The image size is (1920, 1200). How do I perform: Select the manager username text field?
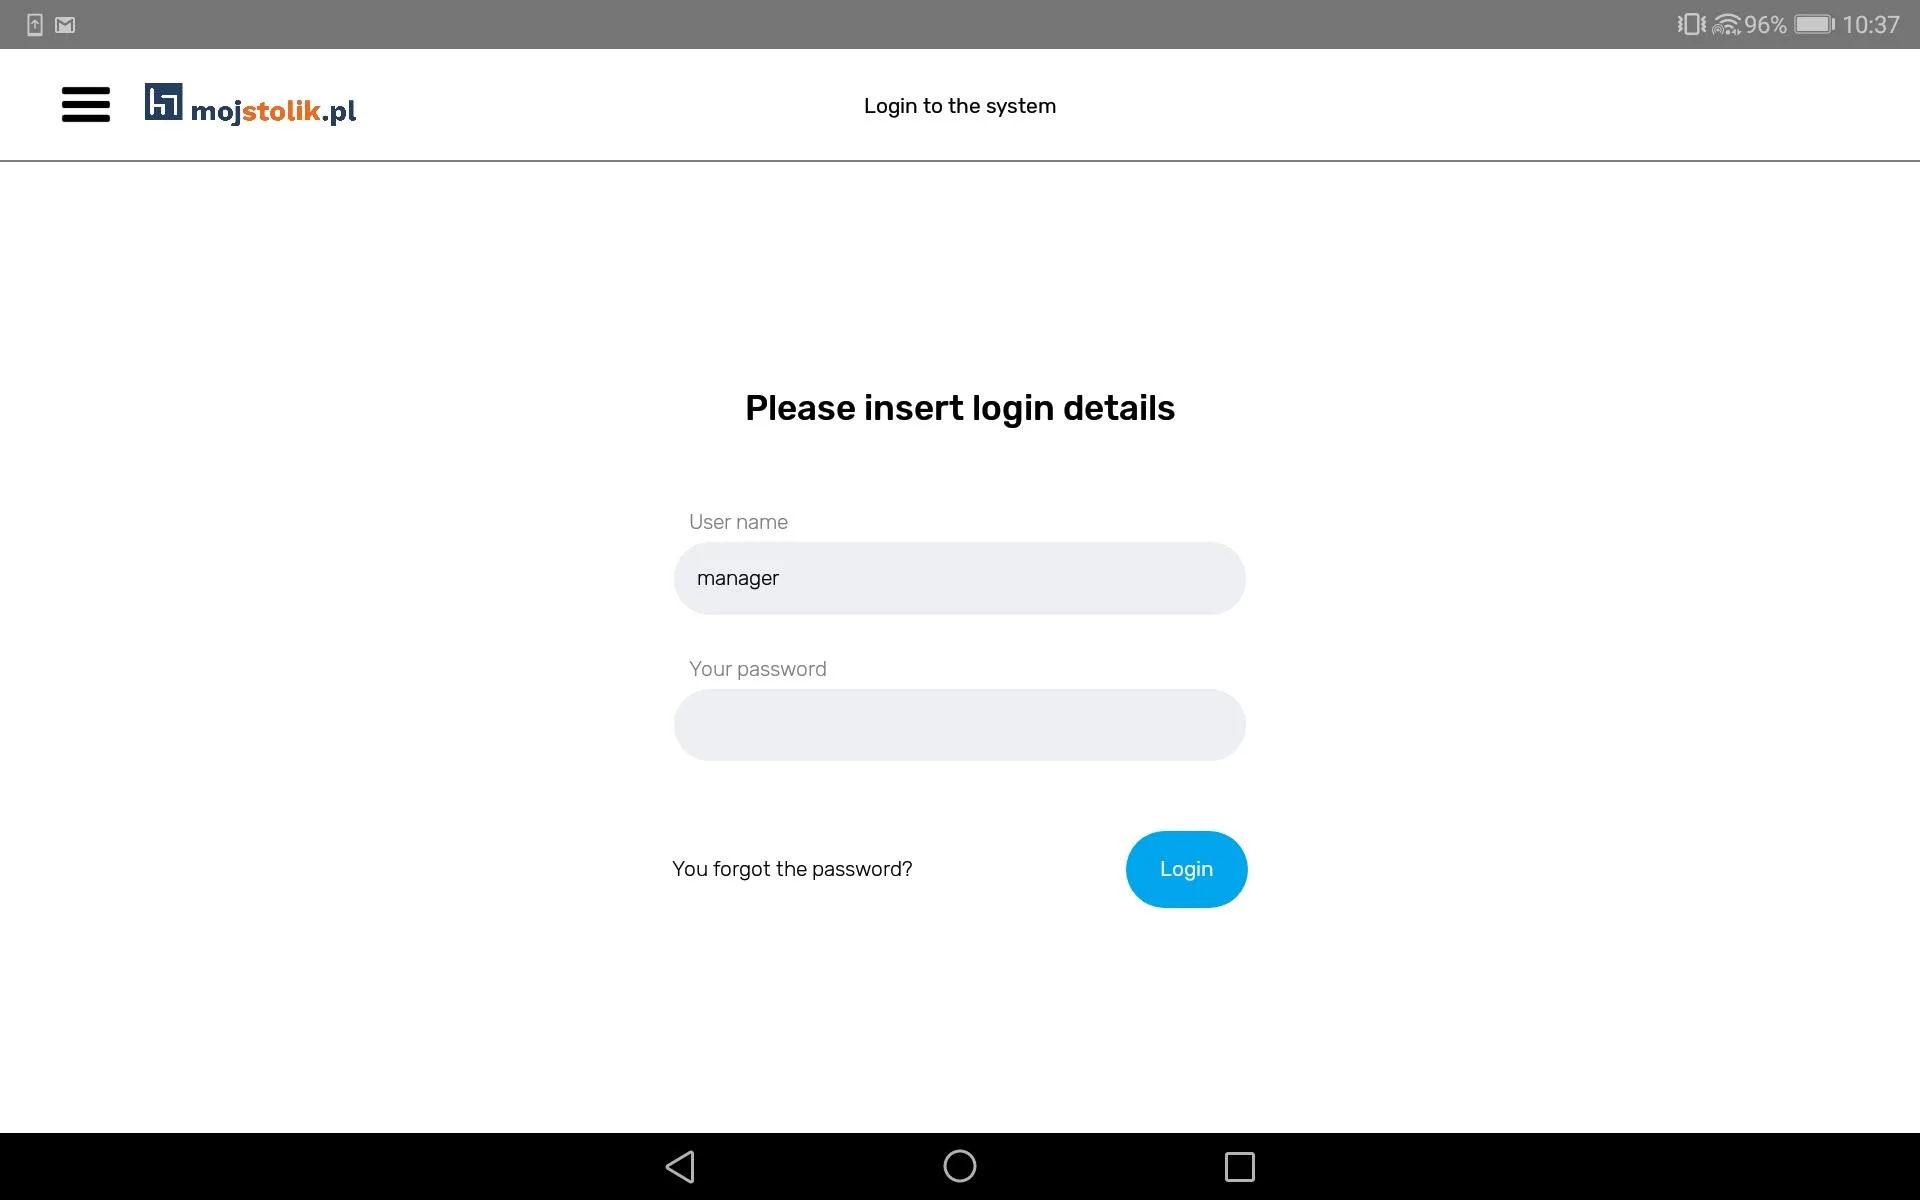(959, 578)
